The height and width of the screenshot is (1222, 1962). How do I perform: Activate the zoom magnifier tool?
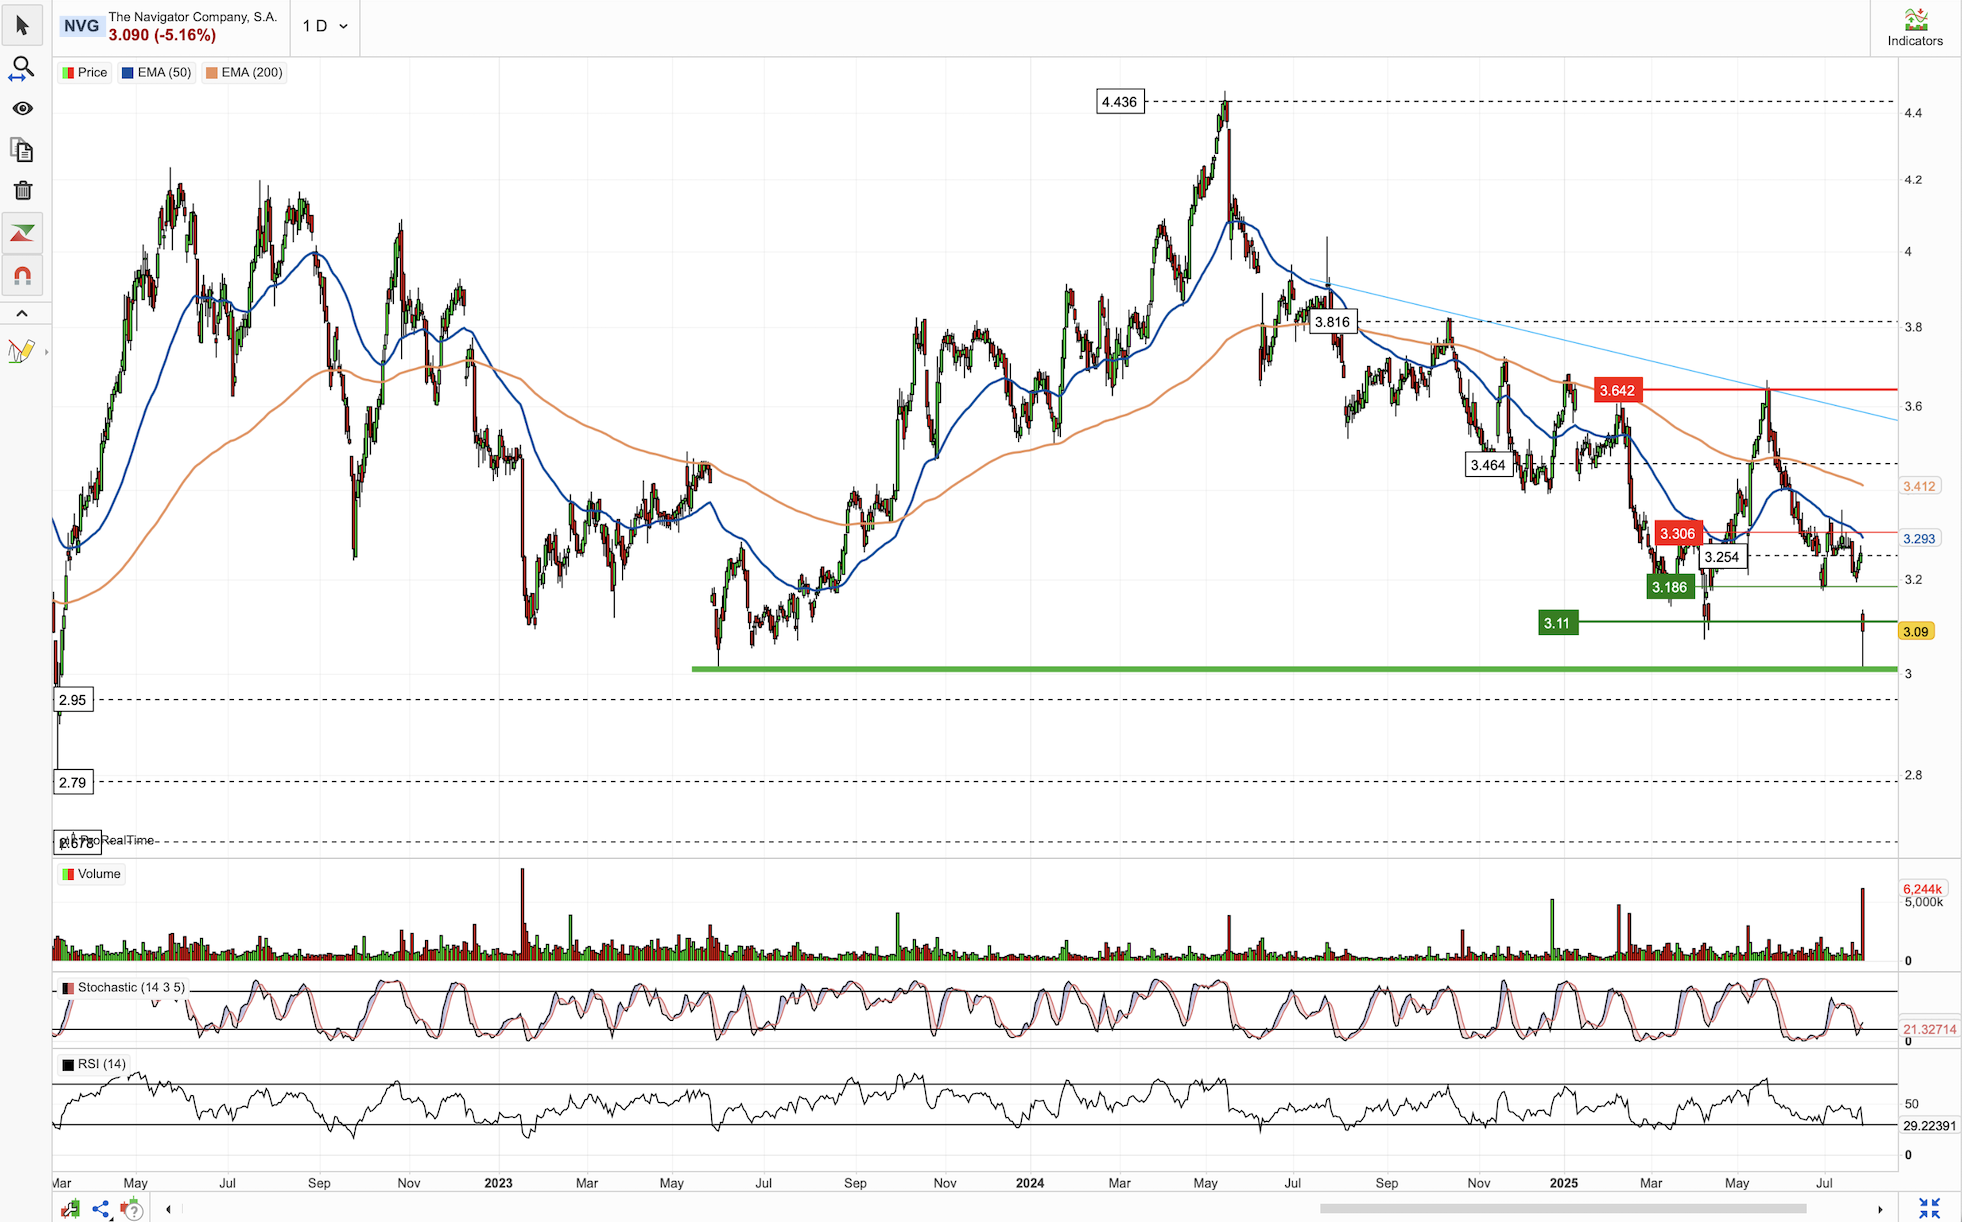[22, 68]
